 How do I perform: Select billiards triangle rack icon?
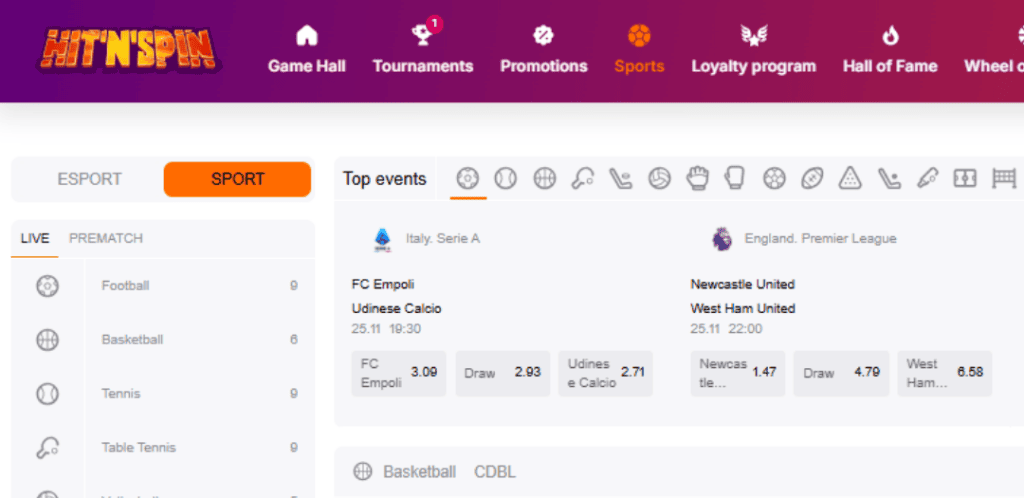(850, 178)
